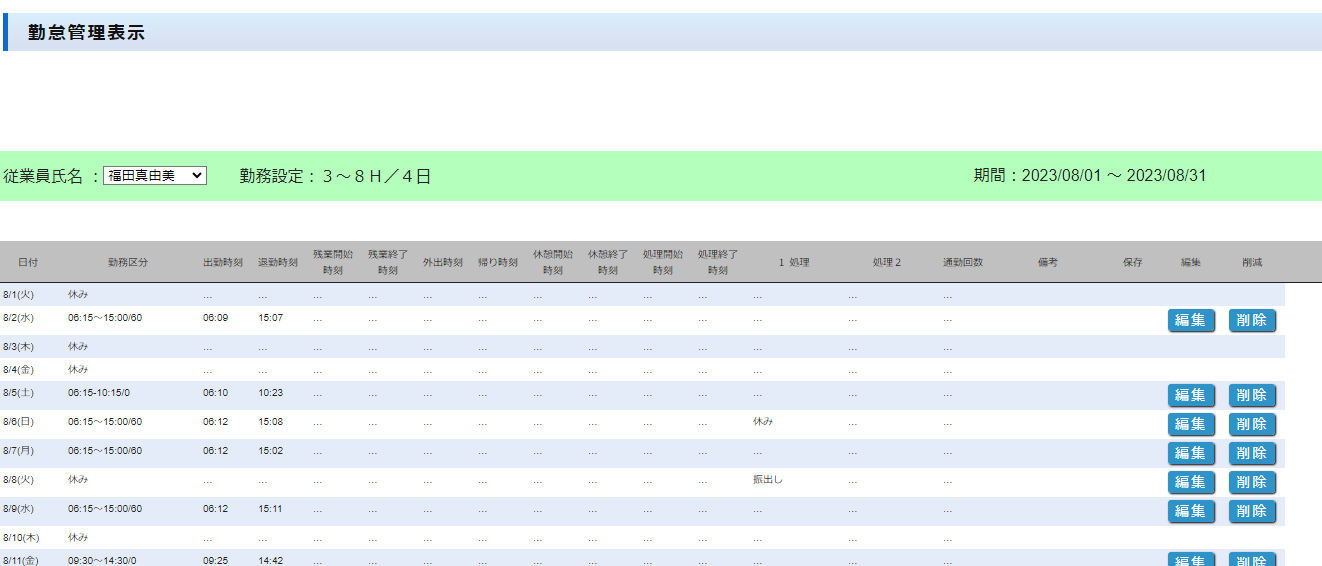Open the 従業員氏名 employee dropdown
The height and width of the screenshot is (566, 1322).
[155, 175]
